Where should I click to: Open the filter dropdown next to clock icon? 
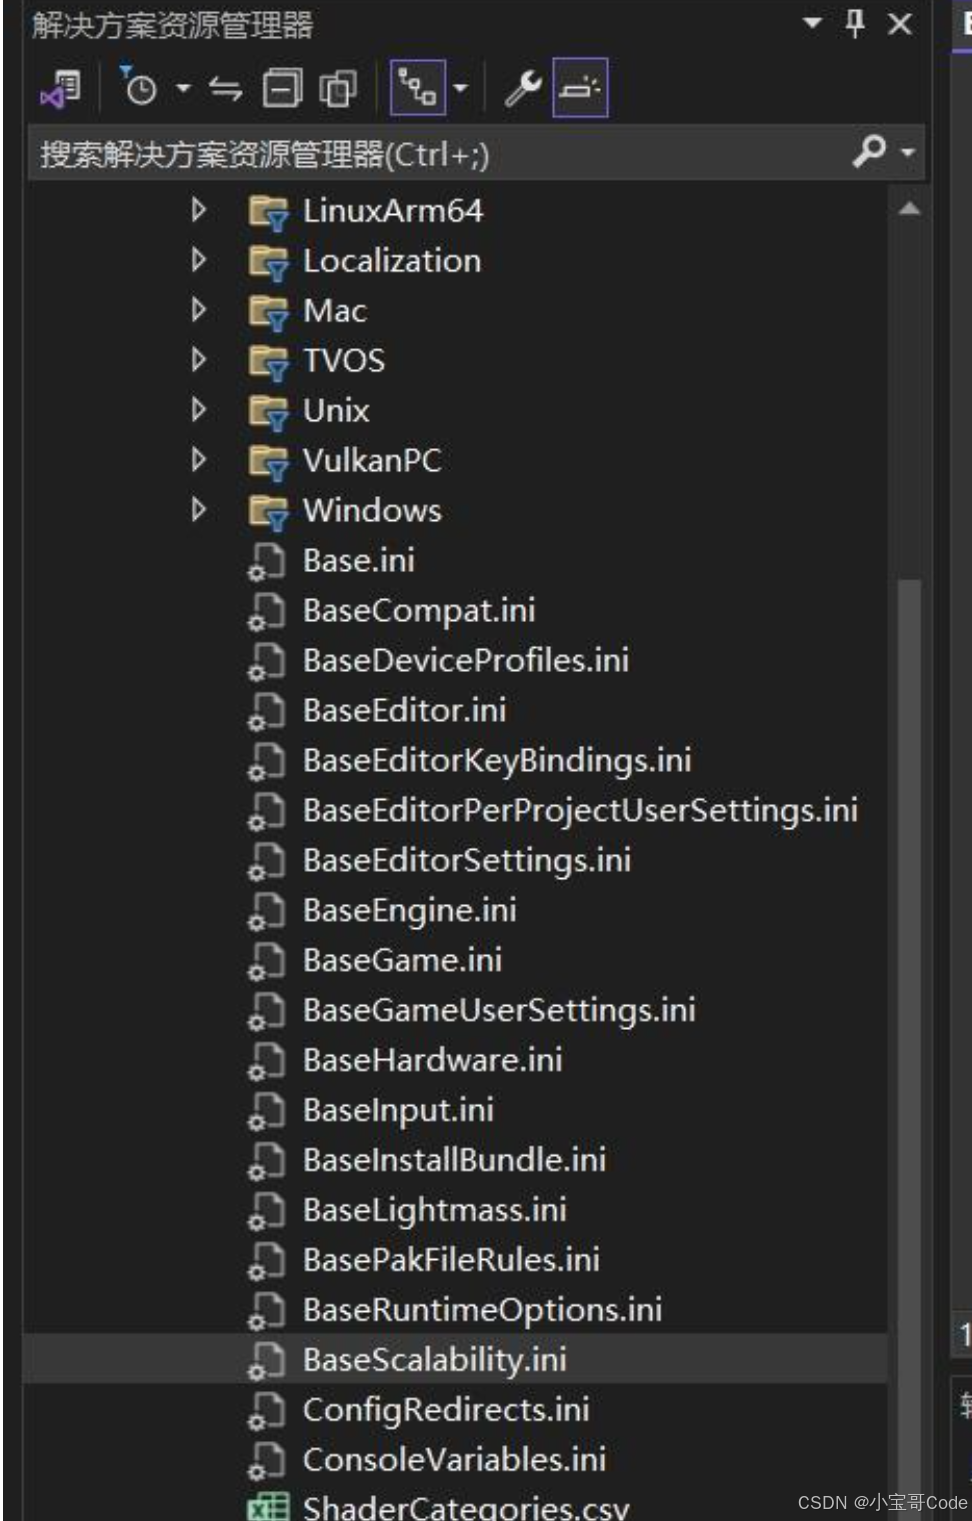[182, 88]
